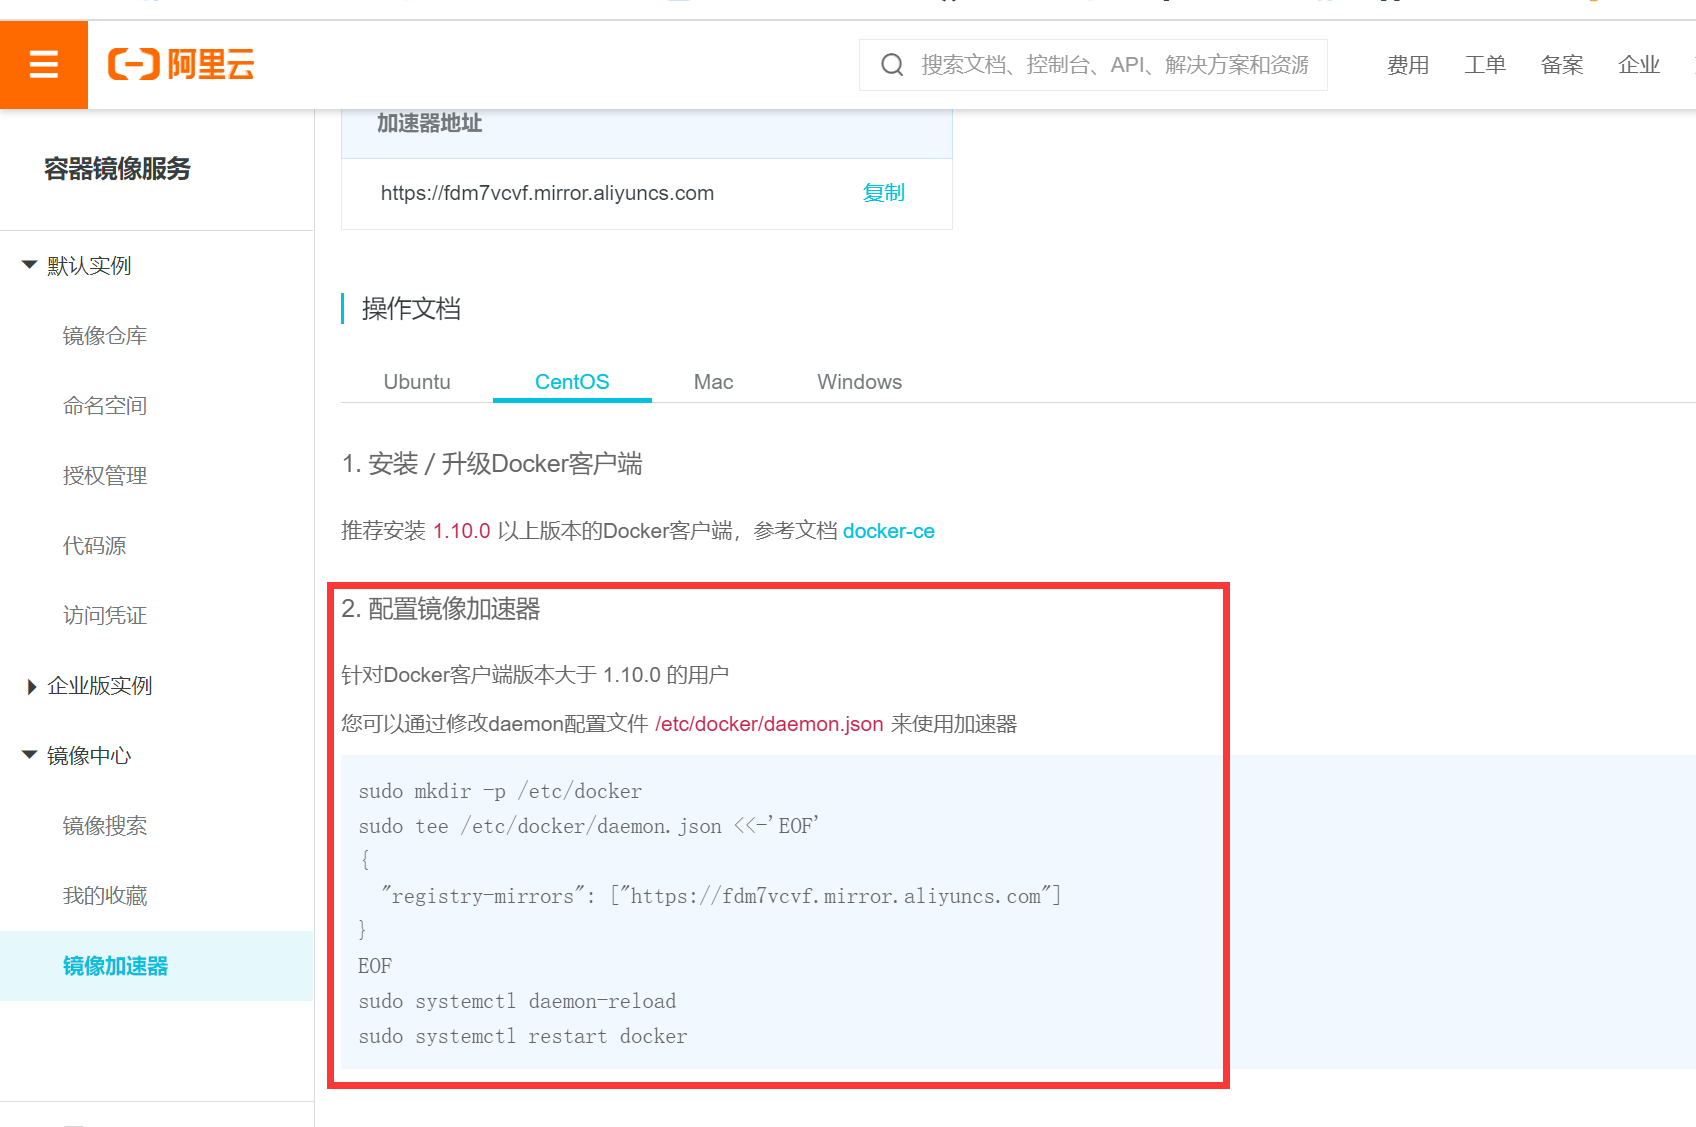Open 镜像仓库 in the sidebar
1696x1127 pixels.
pyautogui.click(x=105, y=336)
